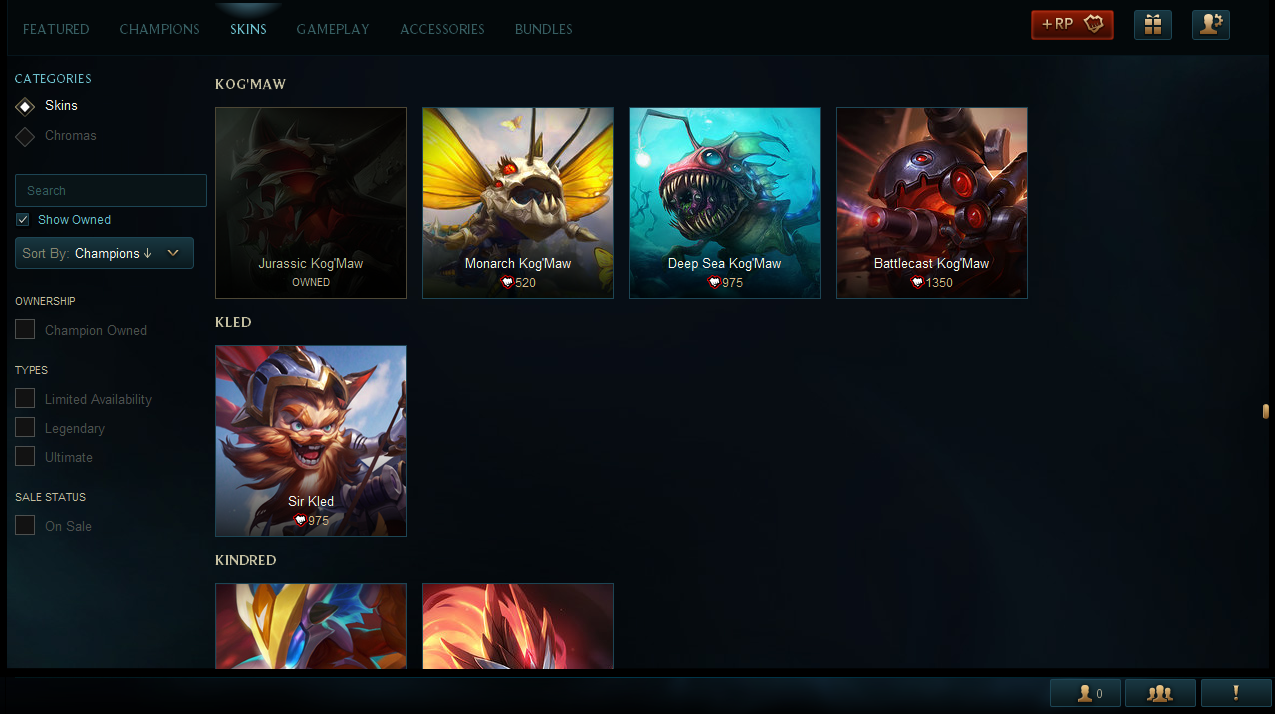Open the gift box icon in header
Screen dimensions: 1275x714
tap(1153, 25)
